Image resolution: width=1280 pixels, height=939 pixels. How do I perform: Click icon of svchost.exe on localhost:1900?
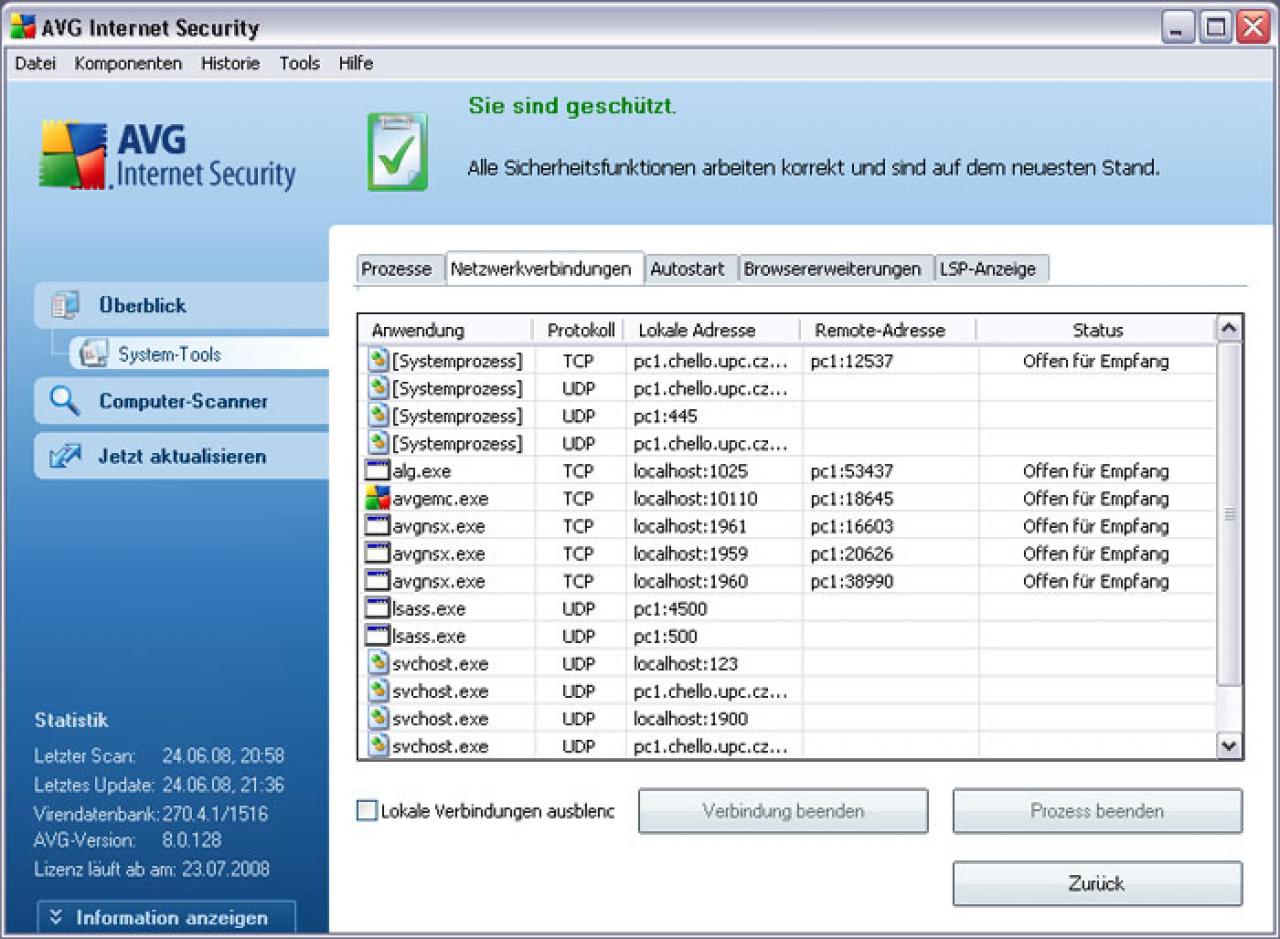click(x=377, y=718)
